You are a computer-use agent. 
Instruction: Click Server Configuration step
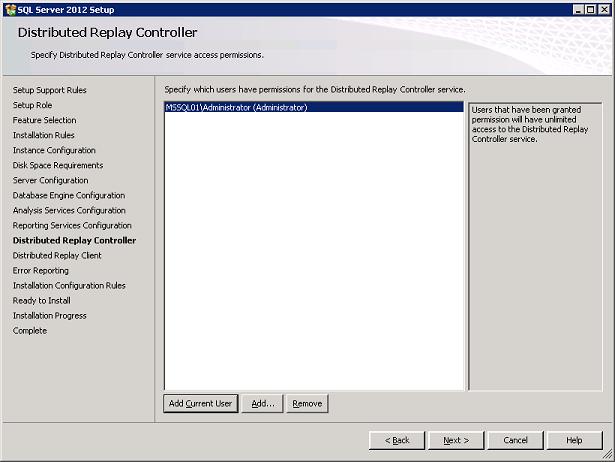click(51, 180)
